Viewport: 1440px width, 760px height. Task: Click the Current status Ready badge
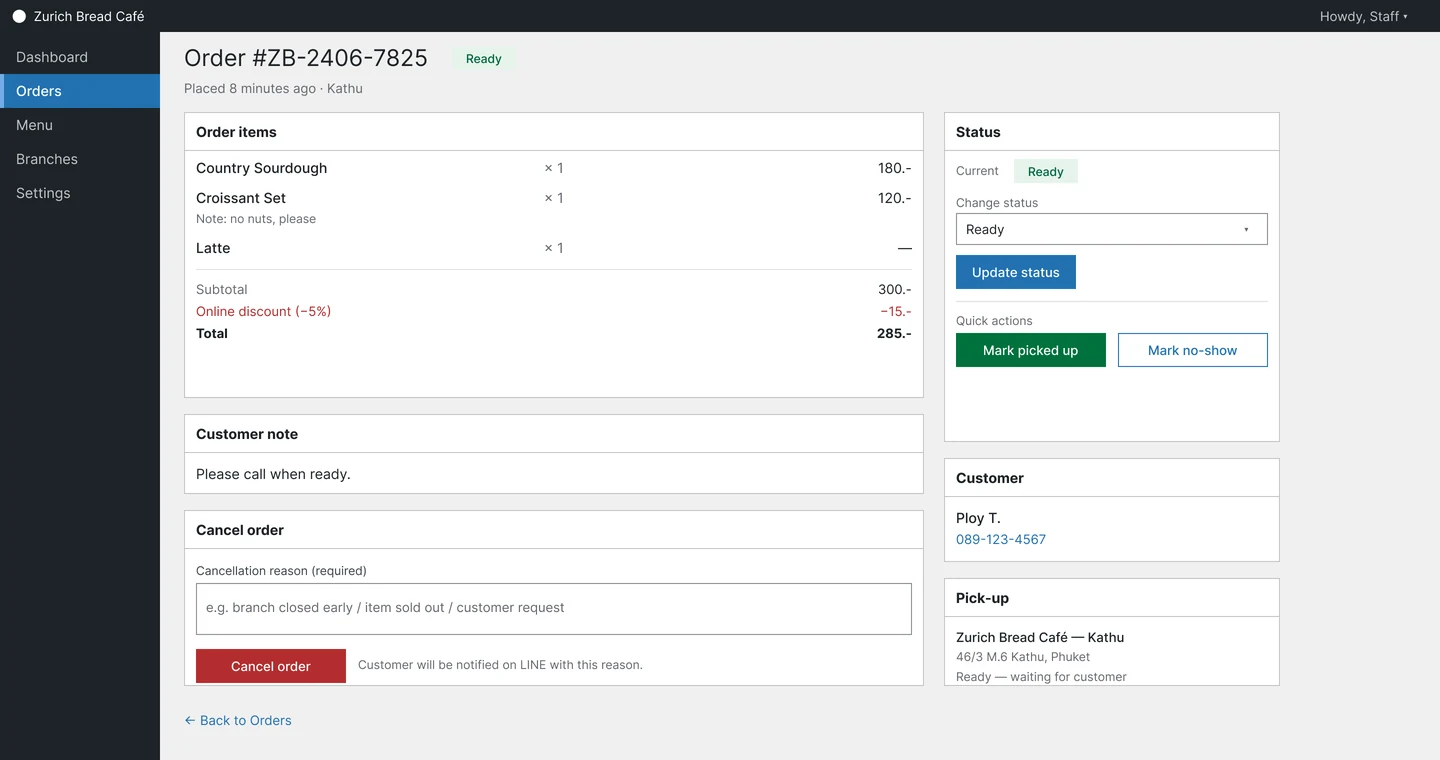[x=1045, y=172]
